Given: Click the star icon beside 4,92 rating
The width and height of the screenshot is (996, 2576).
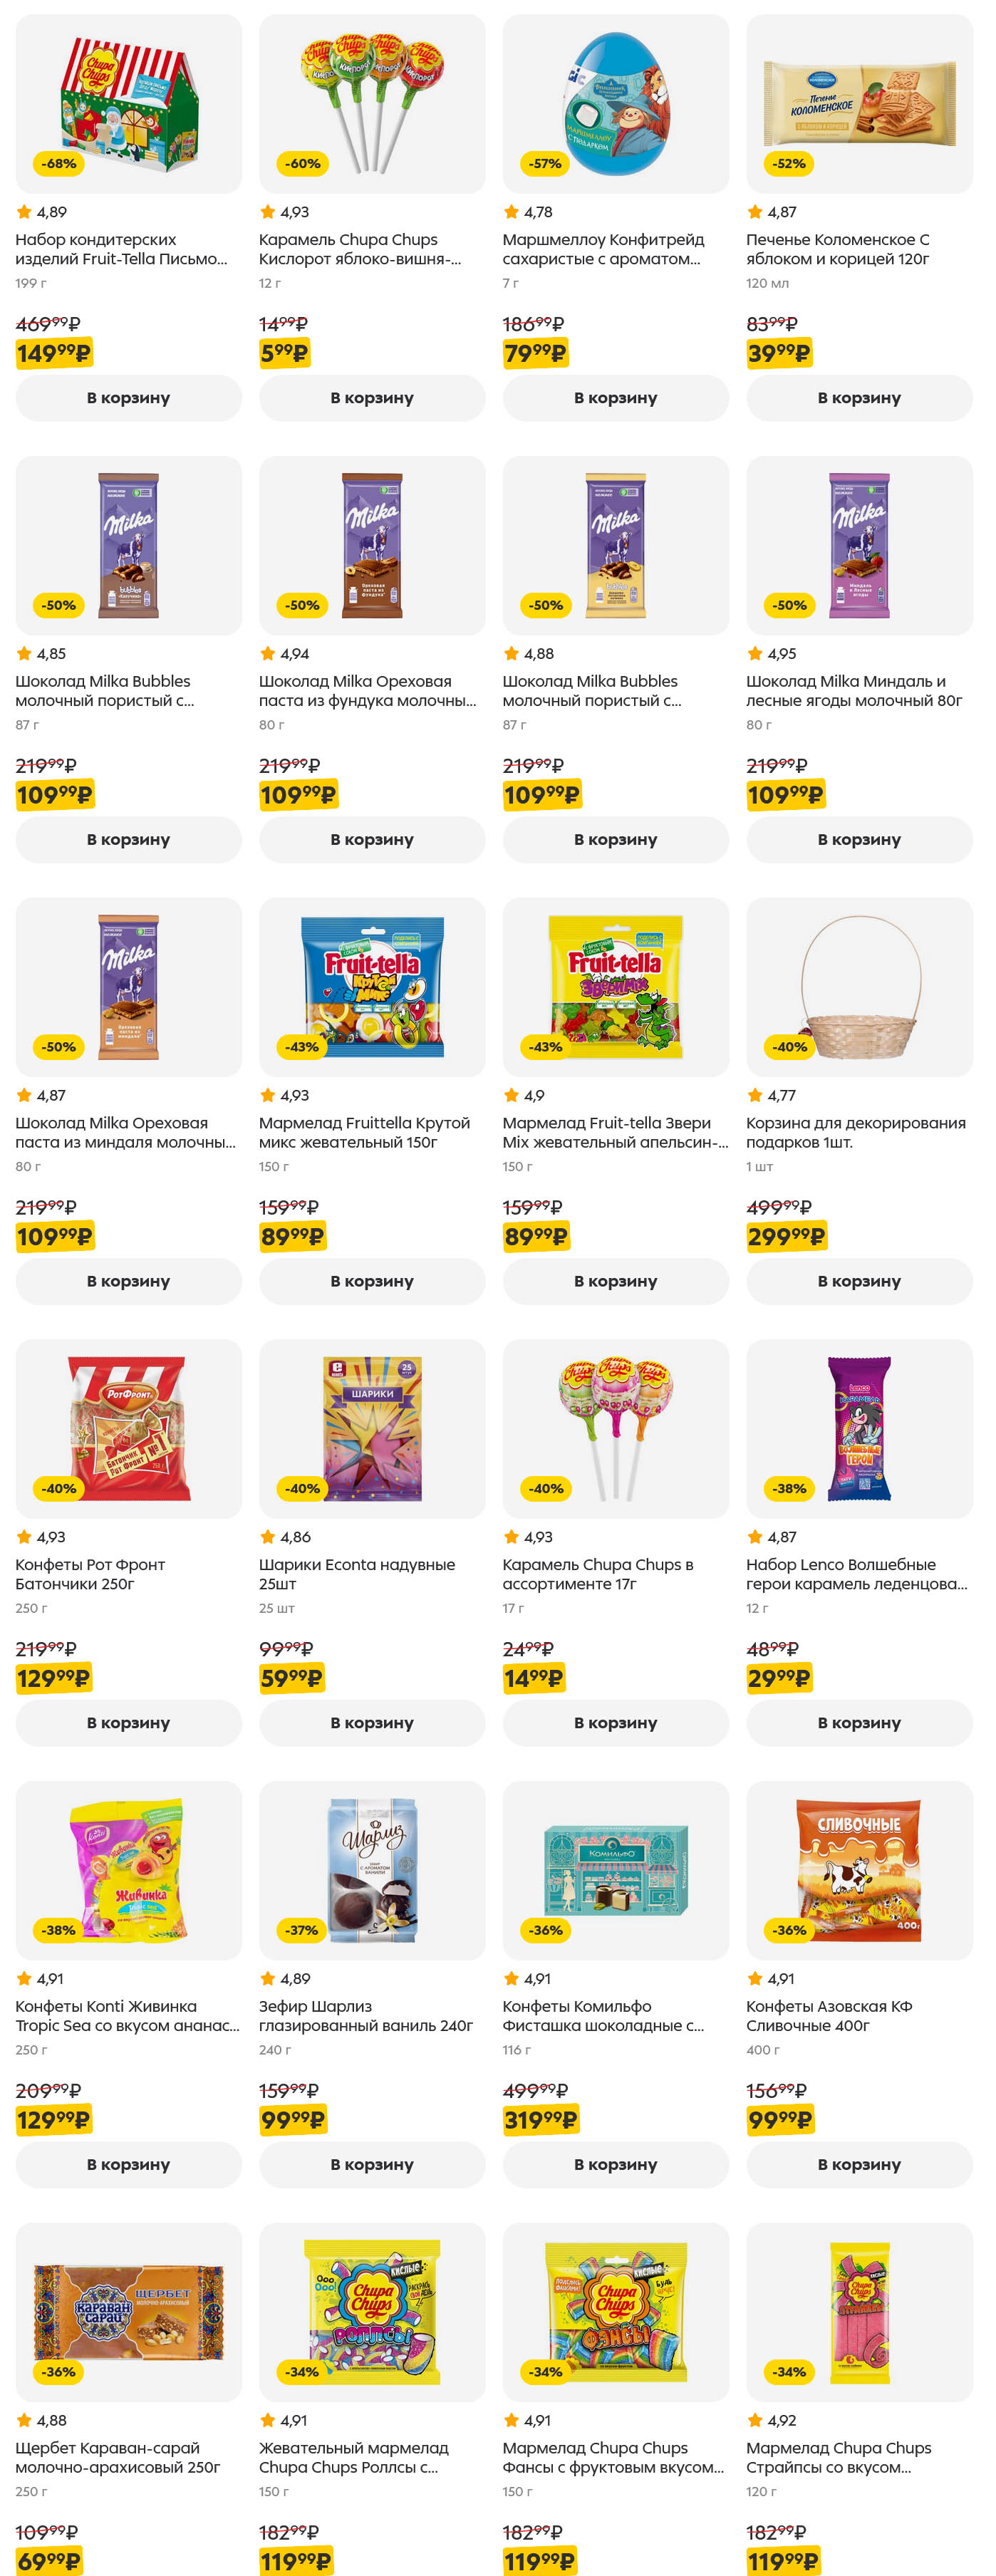Looking at the screenshot, I should pos(755,2420).
